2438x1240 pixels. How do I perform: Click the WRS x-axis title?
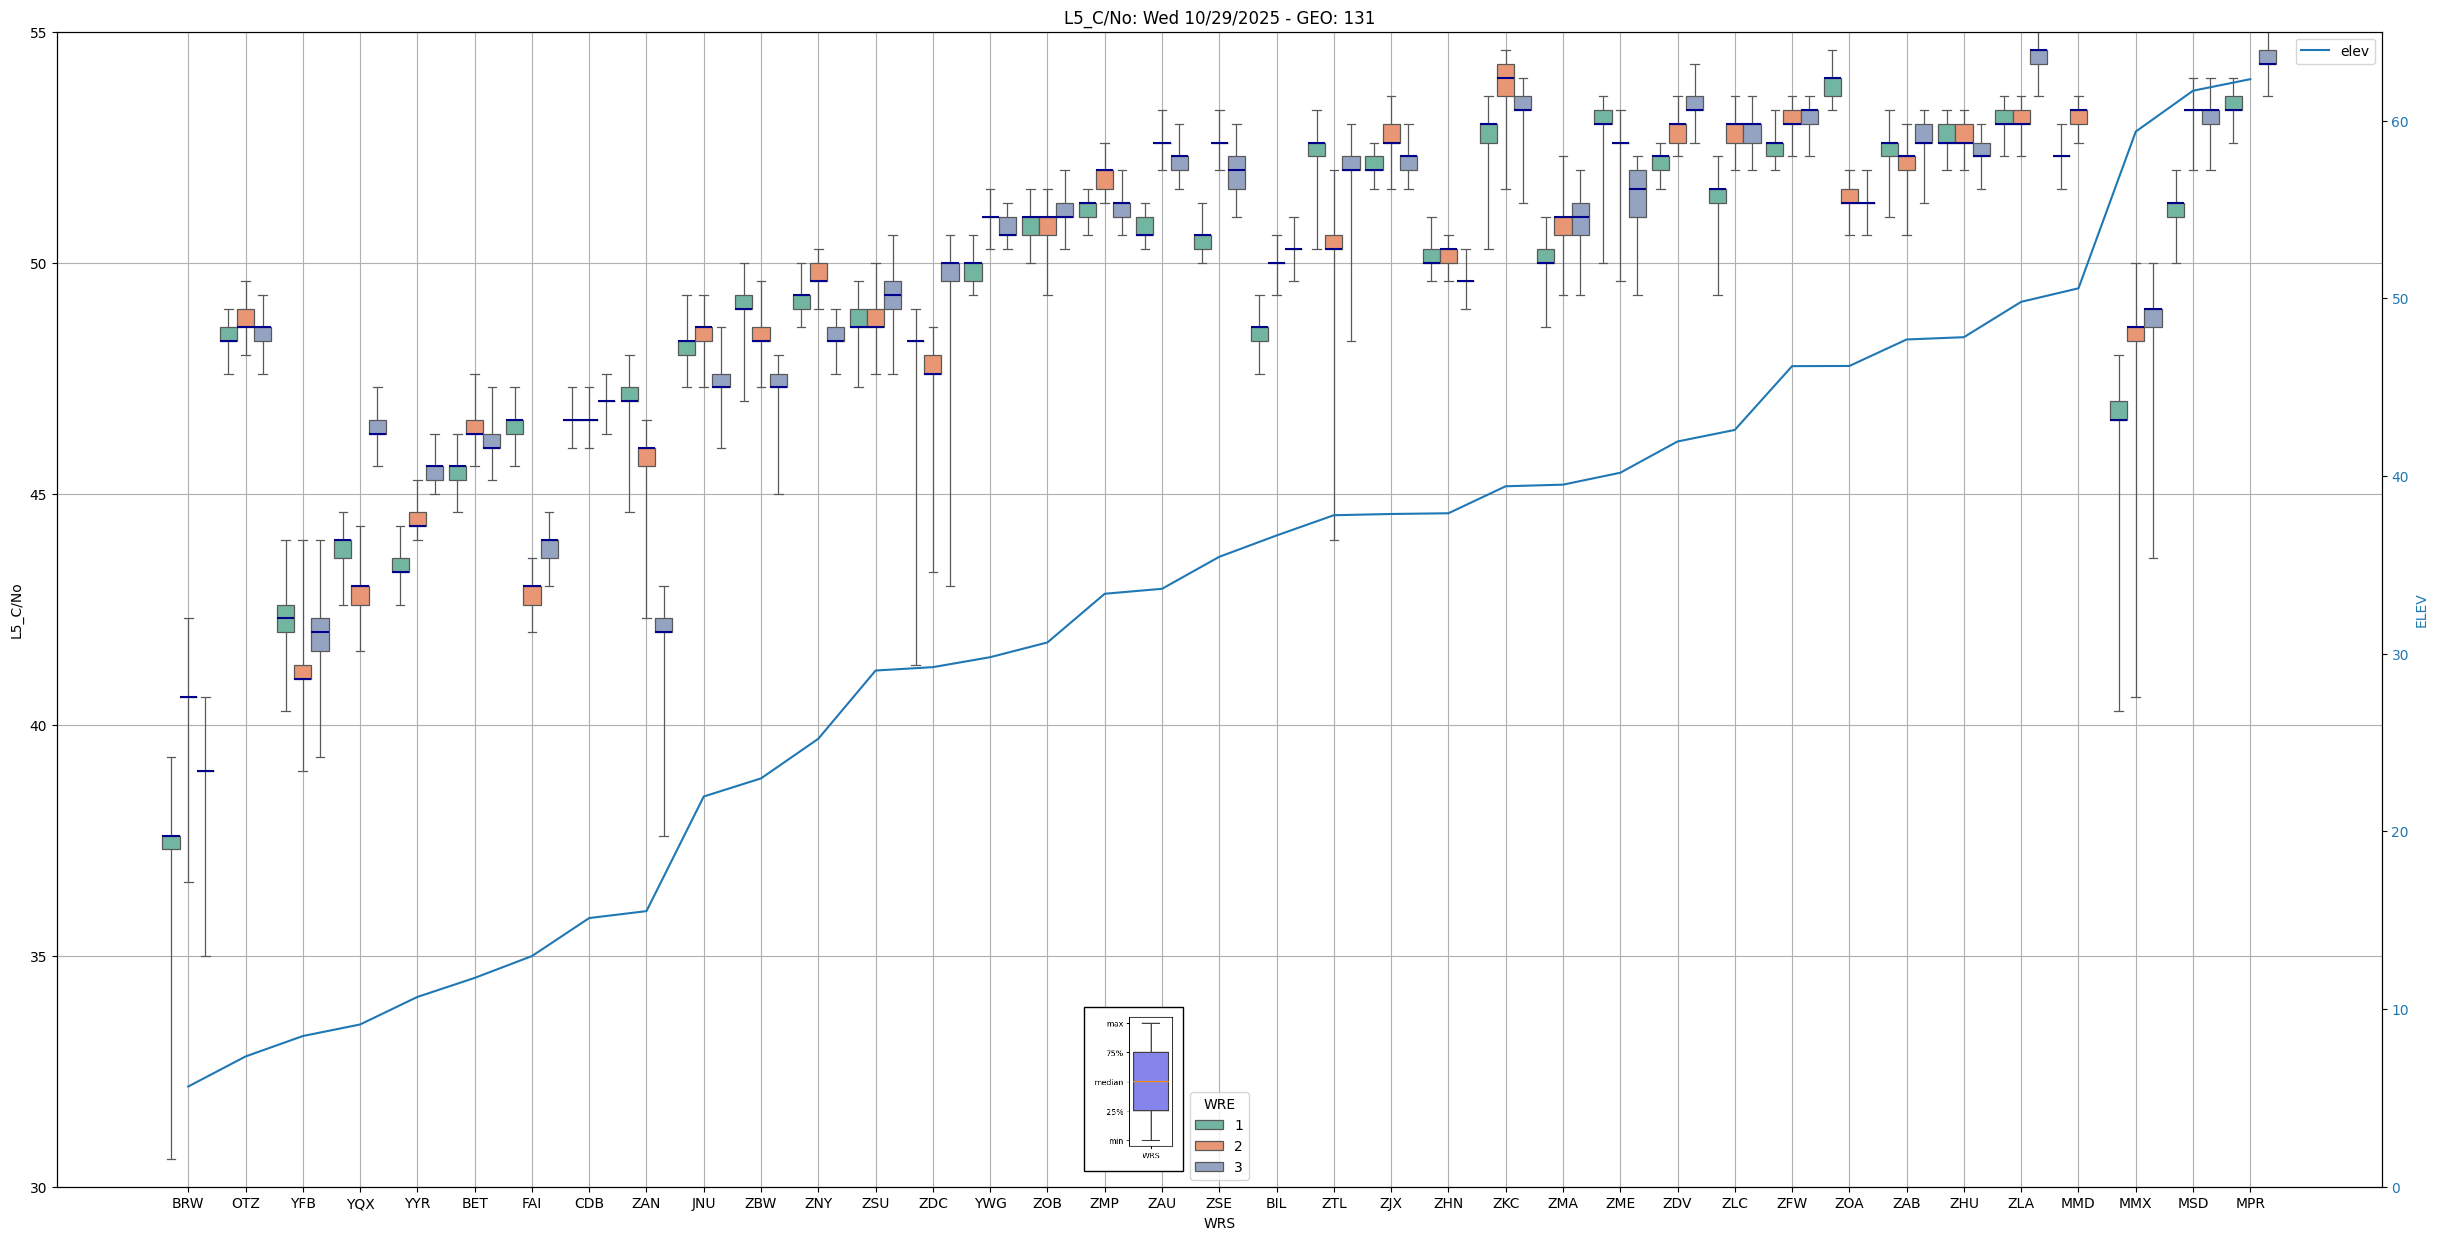(1218, 1223)
